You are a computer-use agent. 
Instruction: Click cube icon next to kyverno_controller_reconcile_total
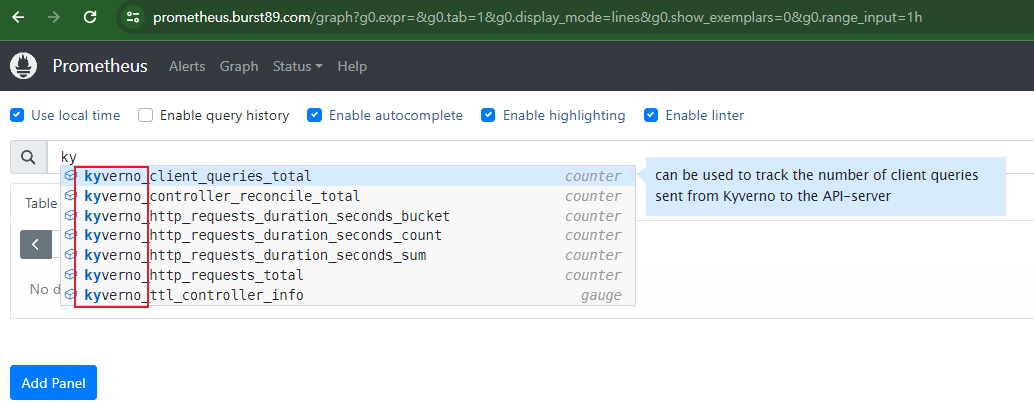pyautogui.click(x=71, y=197)
